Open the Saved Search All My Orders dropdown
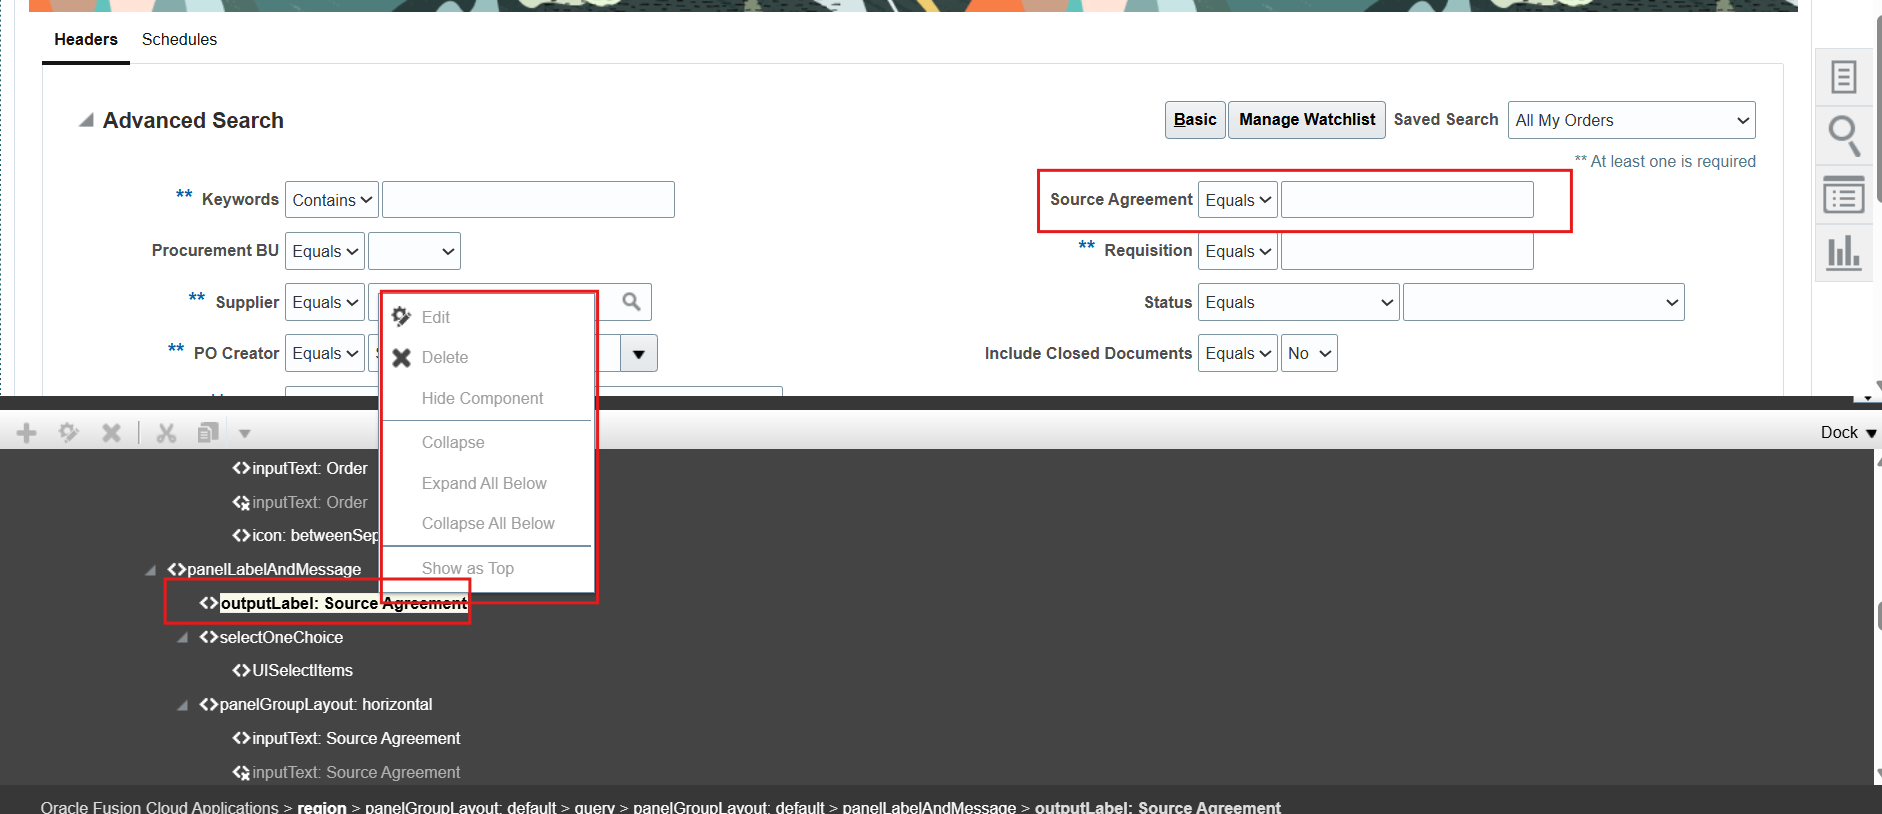 click(x=1631, y=120)
